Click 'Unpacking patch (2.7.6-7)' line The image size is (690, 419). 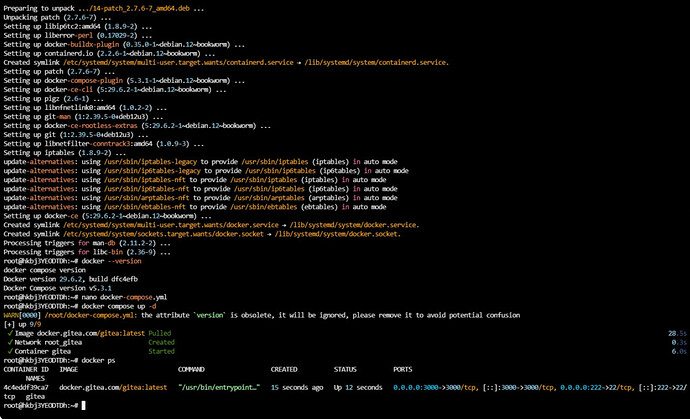pos(59,18)
